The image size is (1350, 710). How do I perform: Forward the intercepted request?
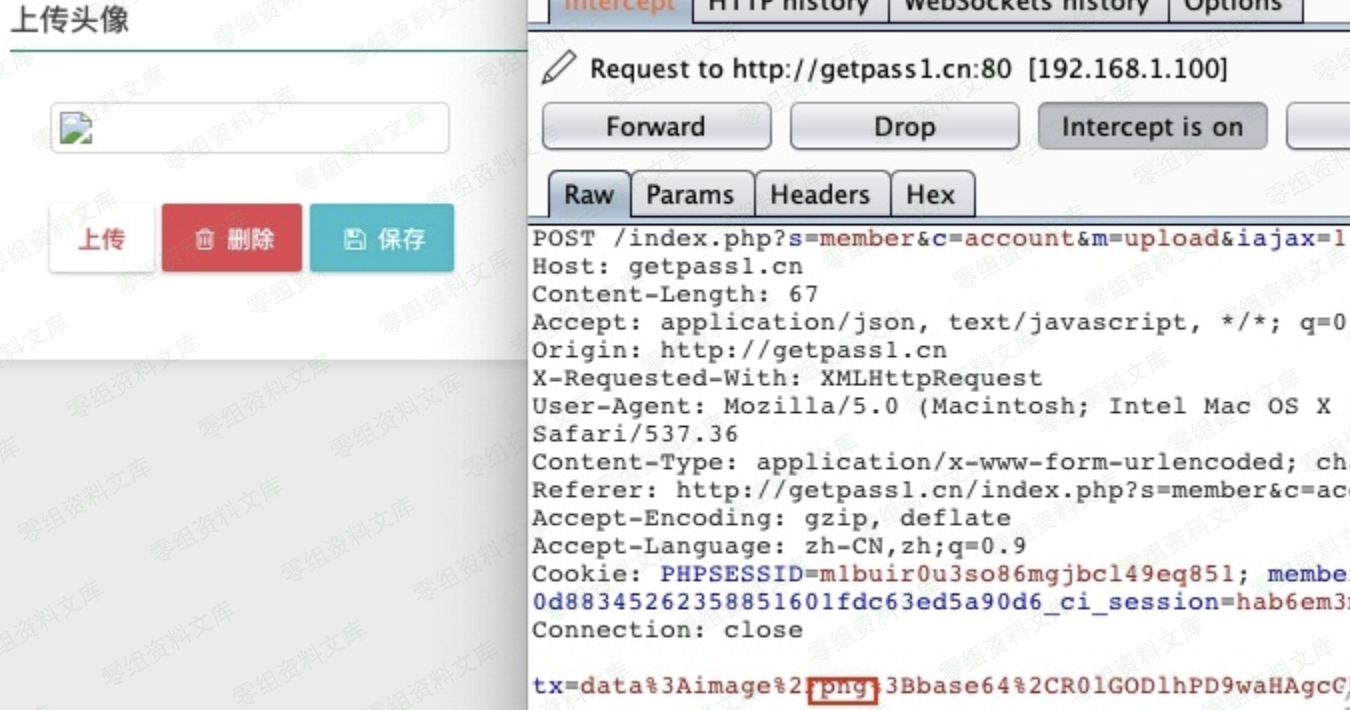(656, 127)
